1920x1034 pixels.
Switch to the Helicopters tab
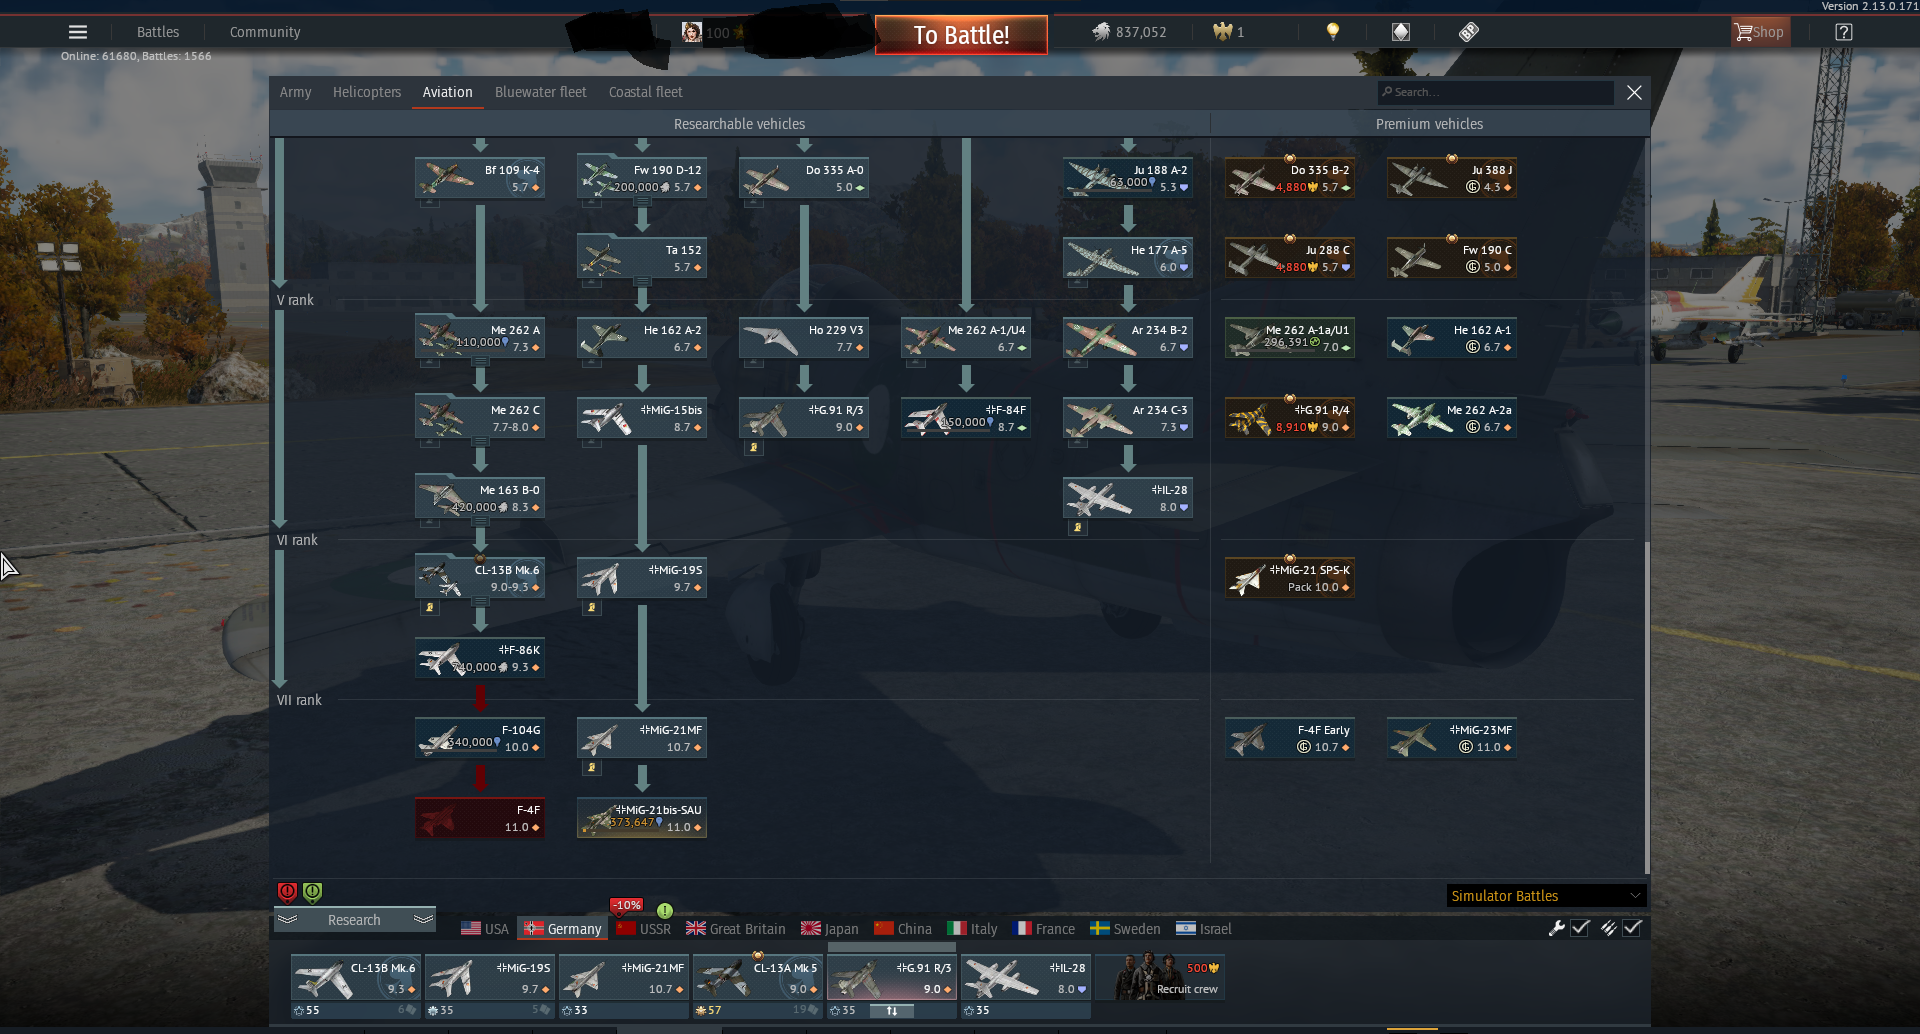tap(367, 92)
